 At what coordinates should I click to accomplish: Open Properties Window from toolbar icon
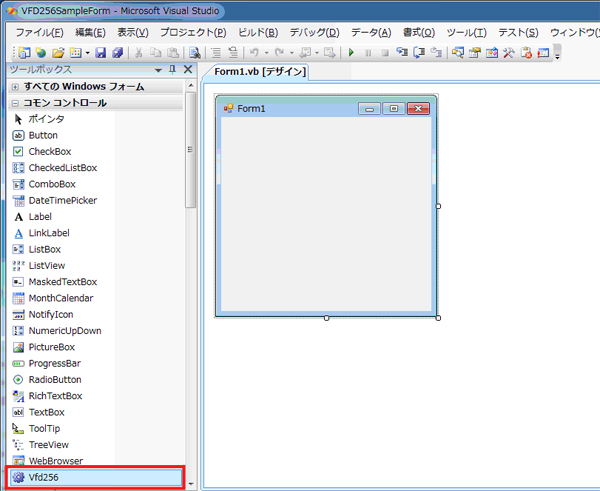click(x=475, y=52)
